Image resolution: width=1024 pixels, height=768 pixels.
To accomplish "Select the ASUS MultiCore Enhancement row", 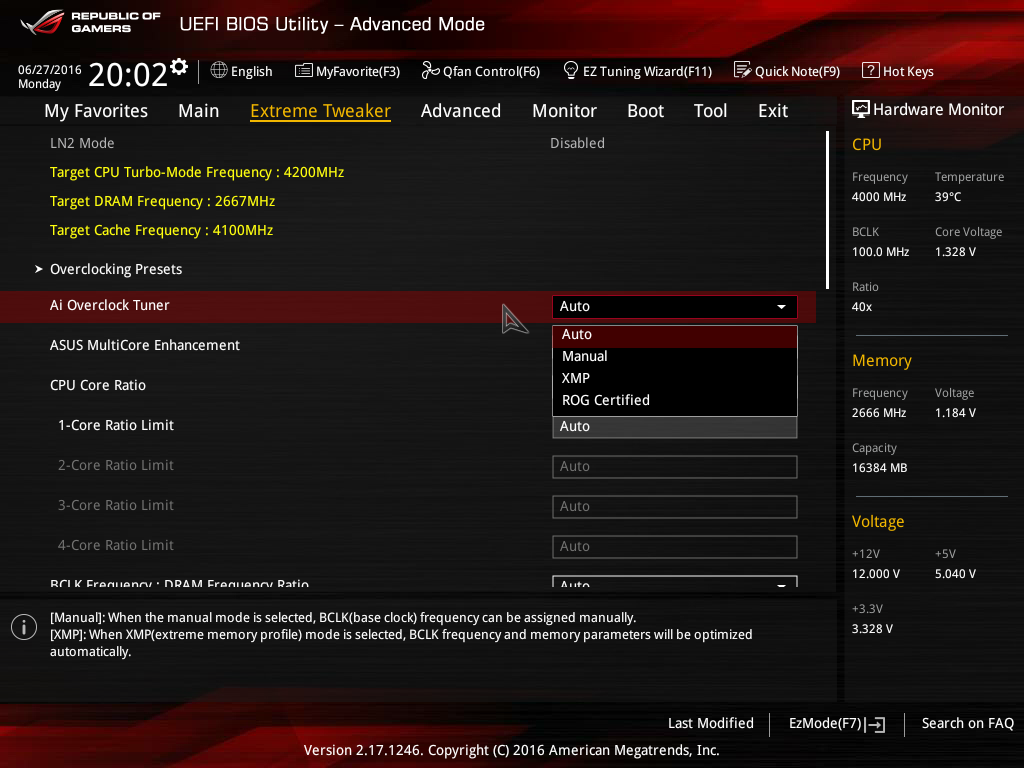I will coord(408,345).
